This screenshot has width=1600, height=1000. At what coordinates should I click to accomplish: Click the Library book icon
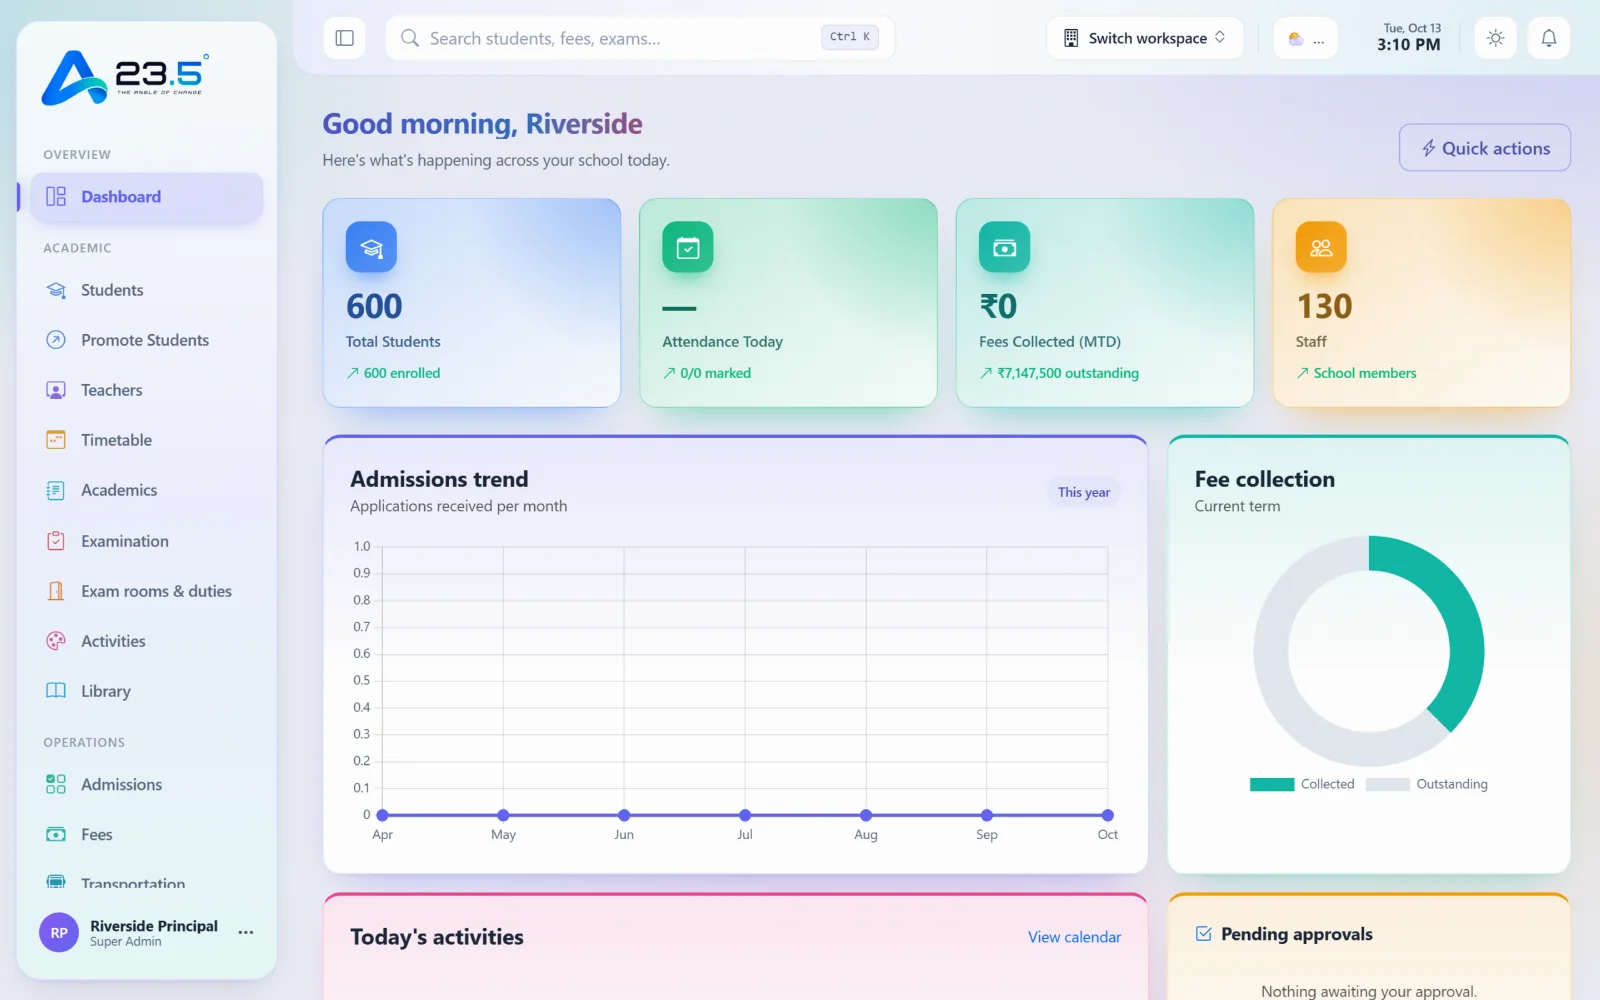[x=56, y=691]
